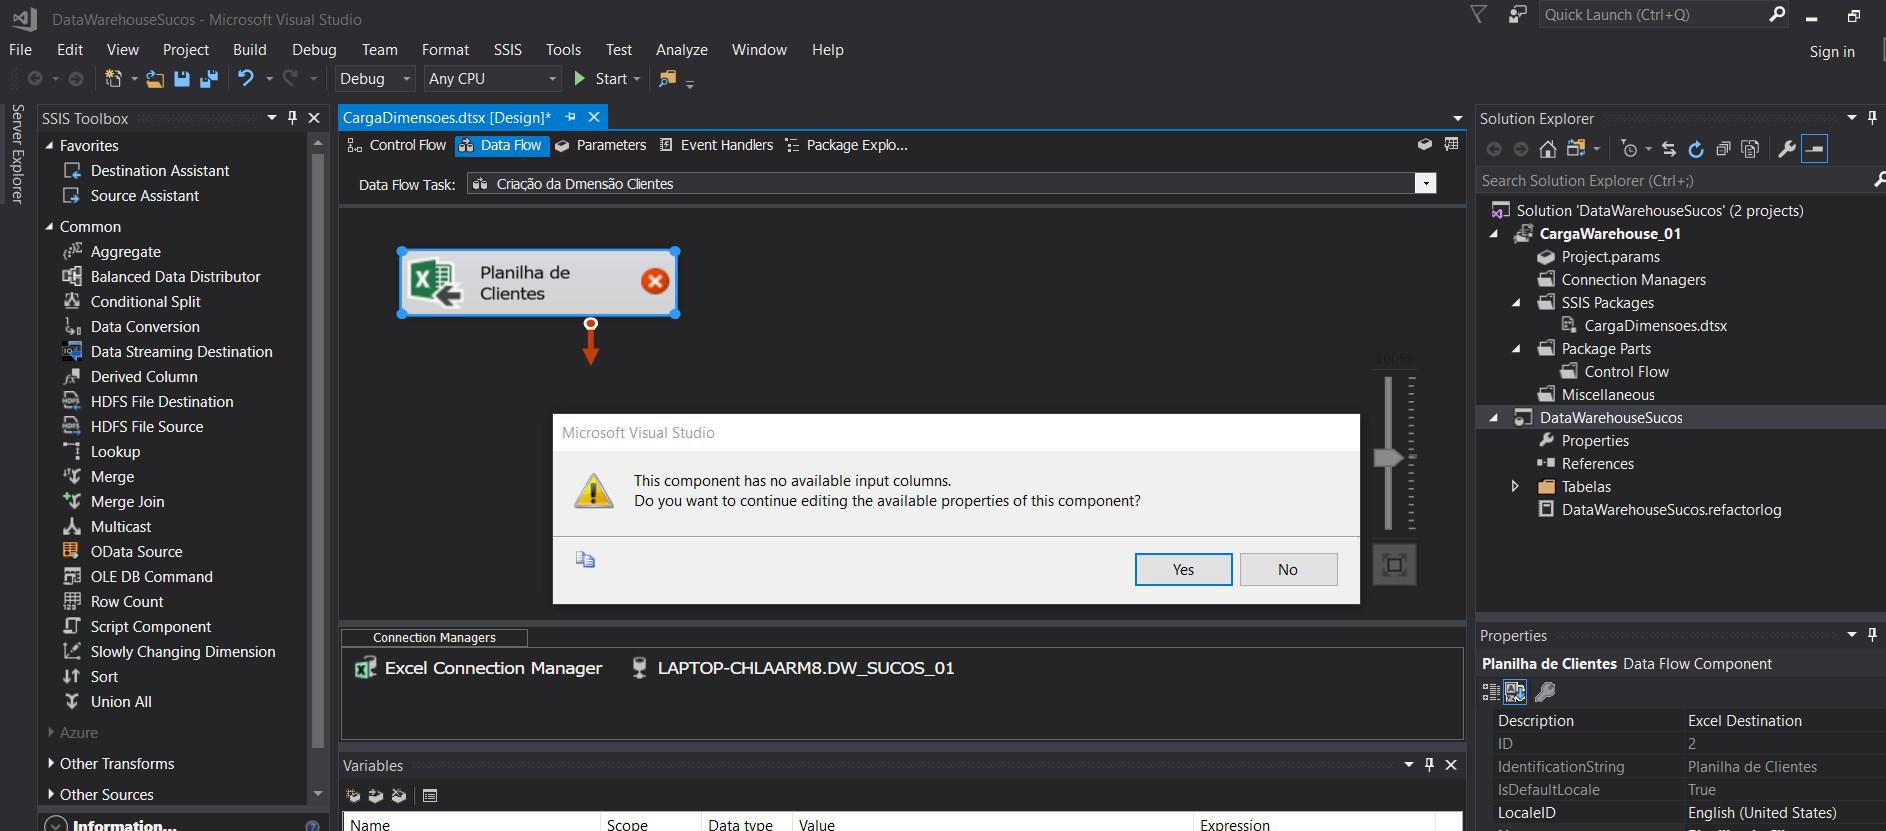This screenshot has width=1886, height=831.
Task: Collapse the Favorites group in SSIS Toolbox
Action: tap(49, 145)
